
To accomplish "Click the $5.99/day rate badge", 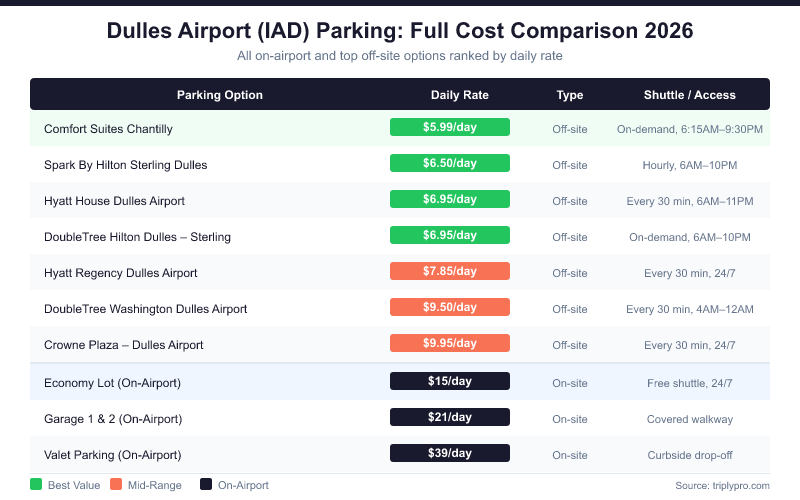I will 450,127.
